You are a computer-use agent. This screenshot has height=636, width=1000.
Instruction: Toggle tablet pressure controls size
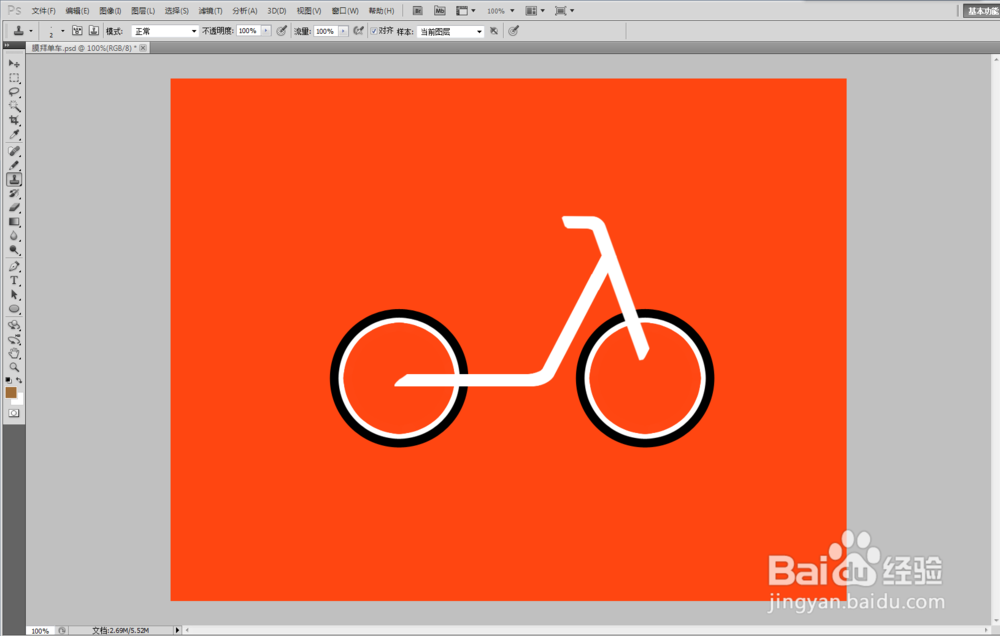(x=513, y=31)
